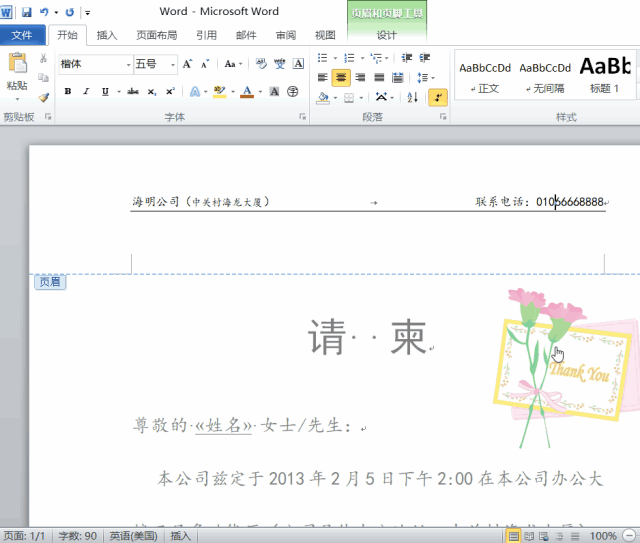
Task: Select the Format Painter brush icon
Action: click(44, 98)
